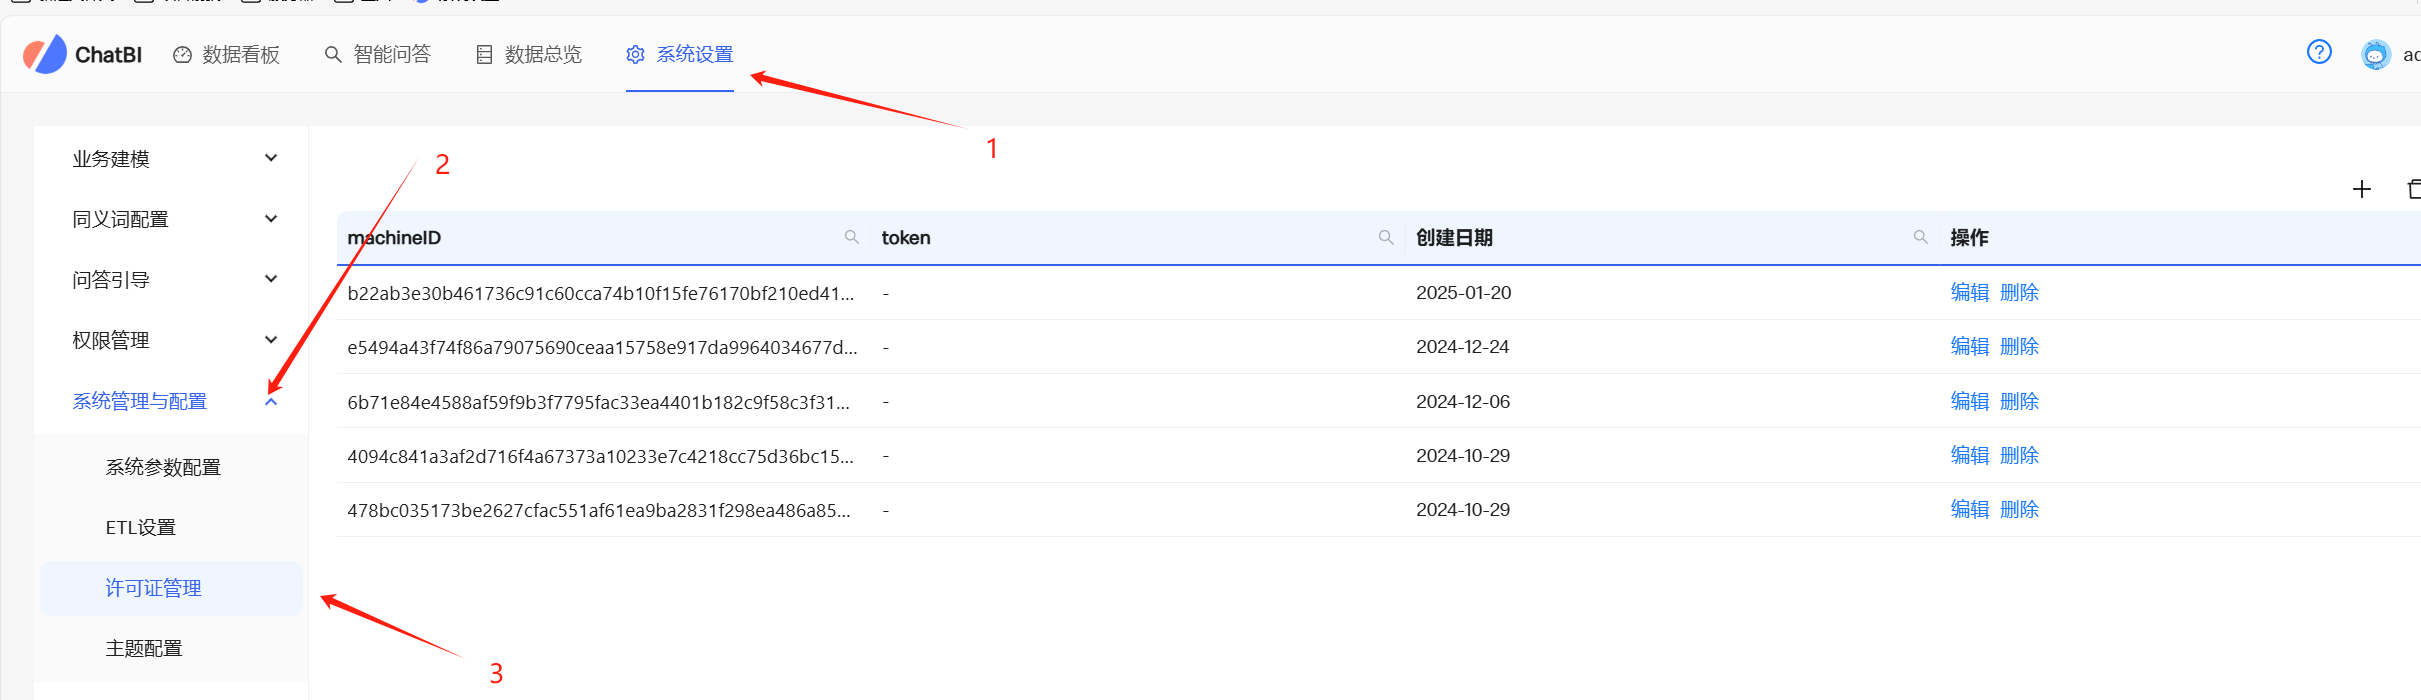Click the help question mark icon

click(2319, 52)
